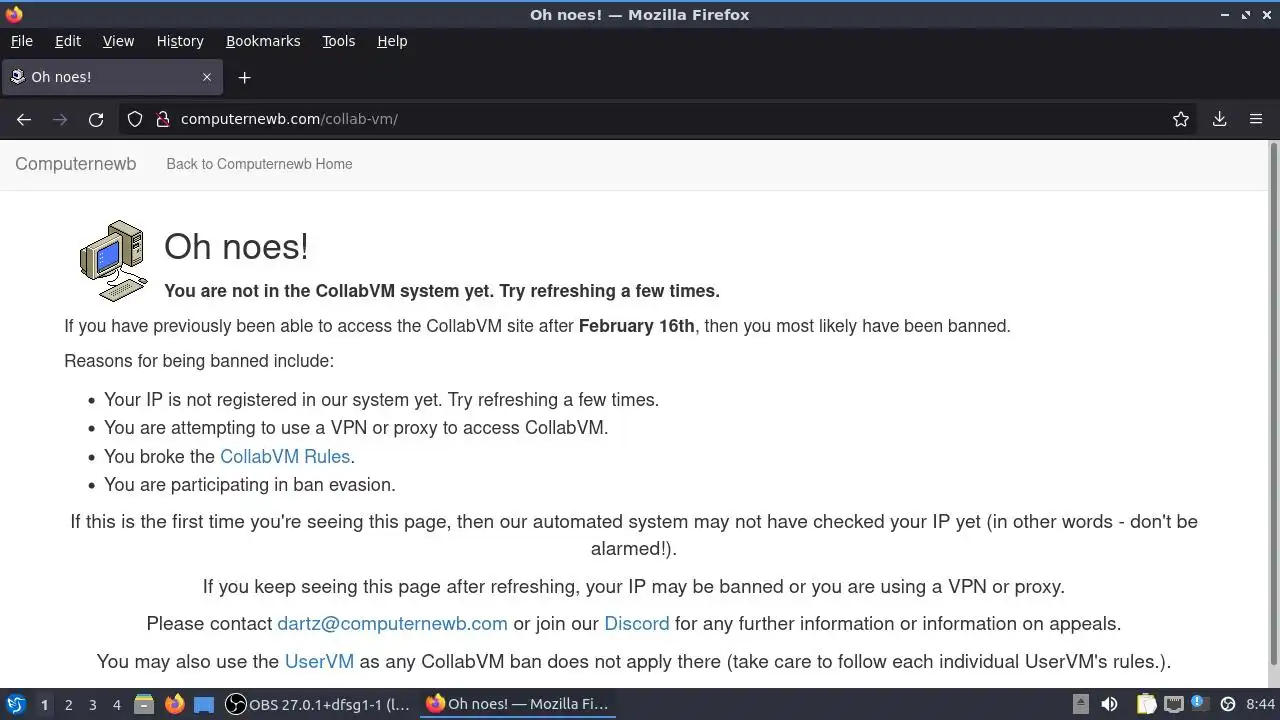The width and height of the screenshot is (1280, 720).
Task: Open a new tab with plus button
Action: [x=244, y=77]
